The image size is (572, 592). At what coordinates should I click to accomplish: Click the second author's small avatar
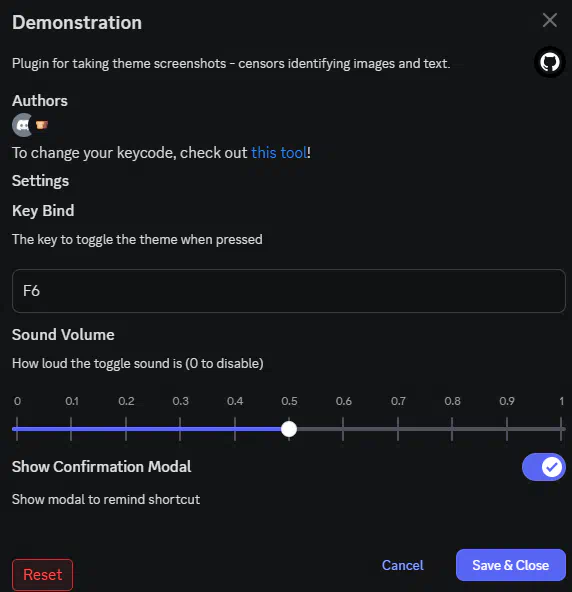coord(42,125)
